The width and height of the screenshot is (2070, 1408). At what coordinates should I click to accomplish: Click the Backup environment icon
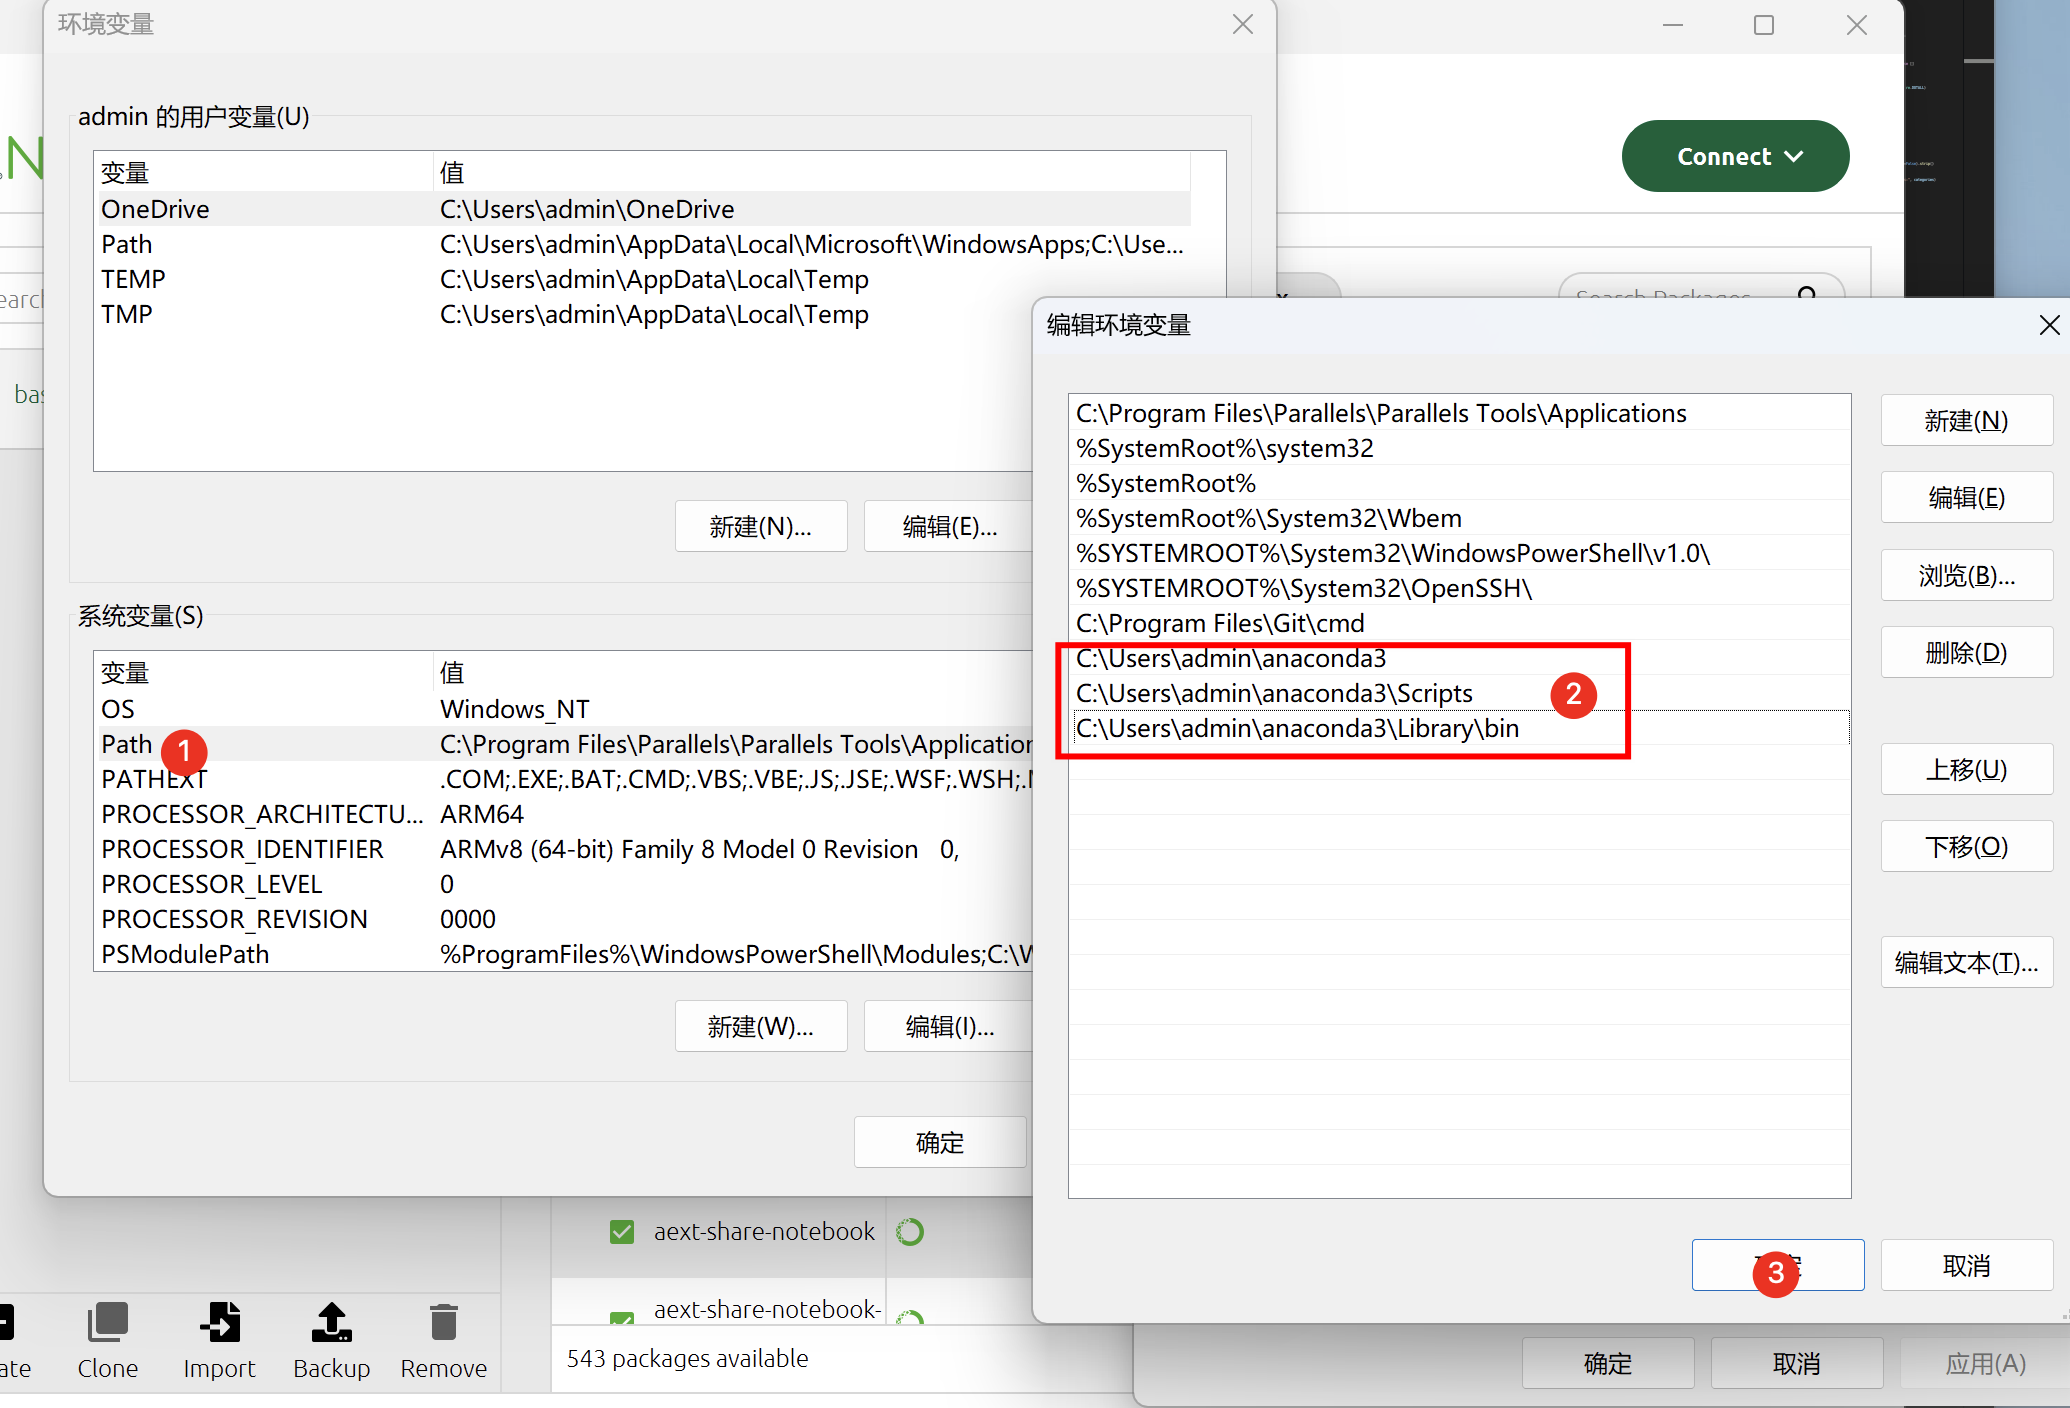click(331, 1323)
